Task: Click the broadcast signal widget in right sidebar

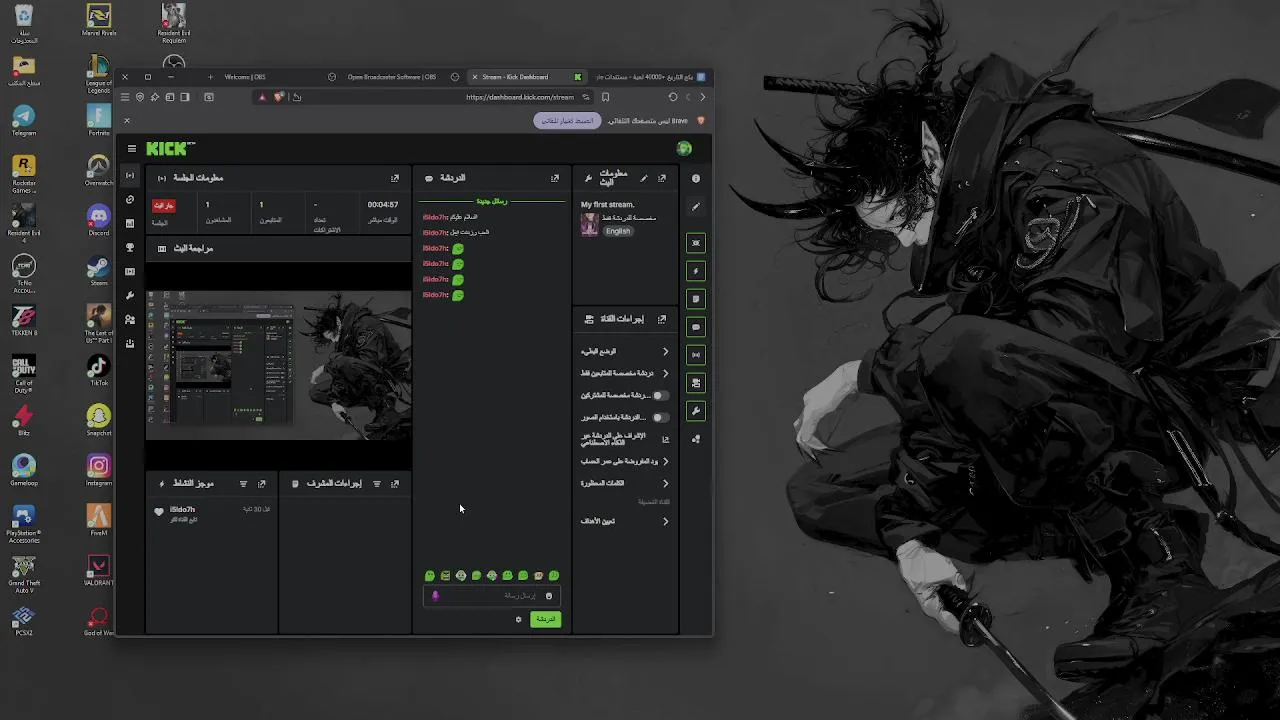Action: tap(696, 355)
